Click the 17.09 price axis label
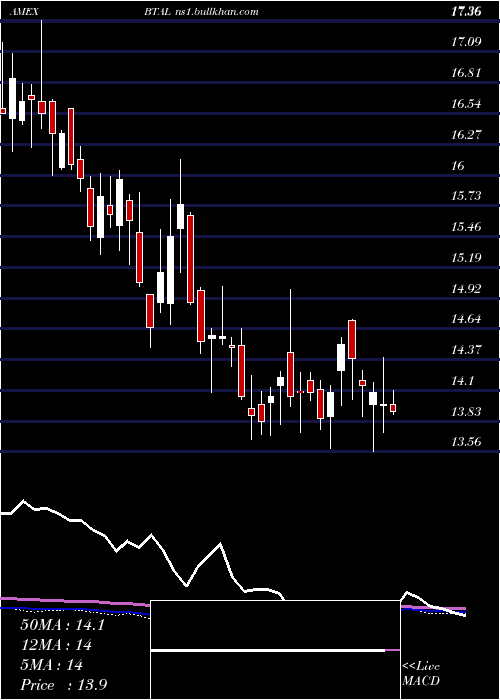The height and width of the screenshot is (700, 500). coord(466,42)
